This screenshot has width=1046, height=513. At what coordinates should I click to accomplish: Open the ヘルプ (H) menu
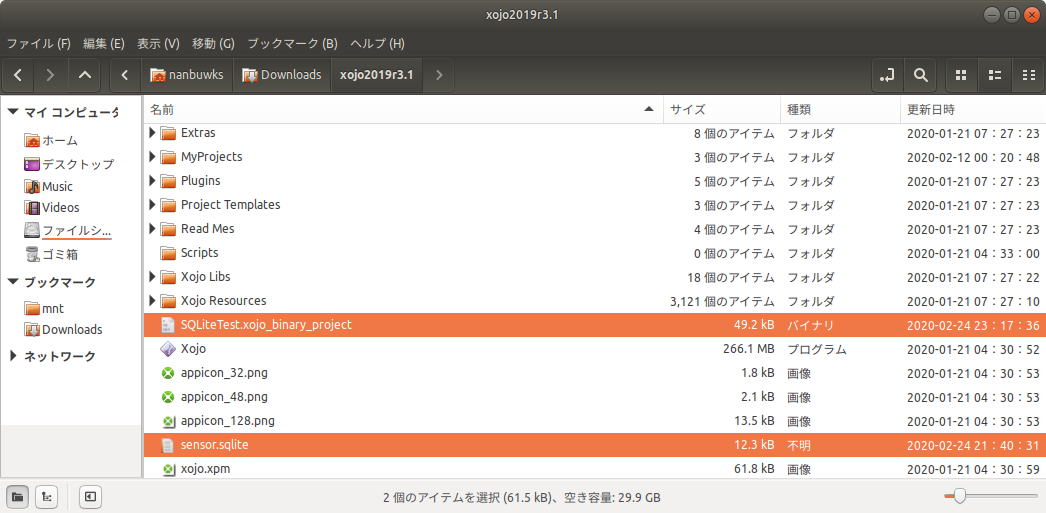378,44
